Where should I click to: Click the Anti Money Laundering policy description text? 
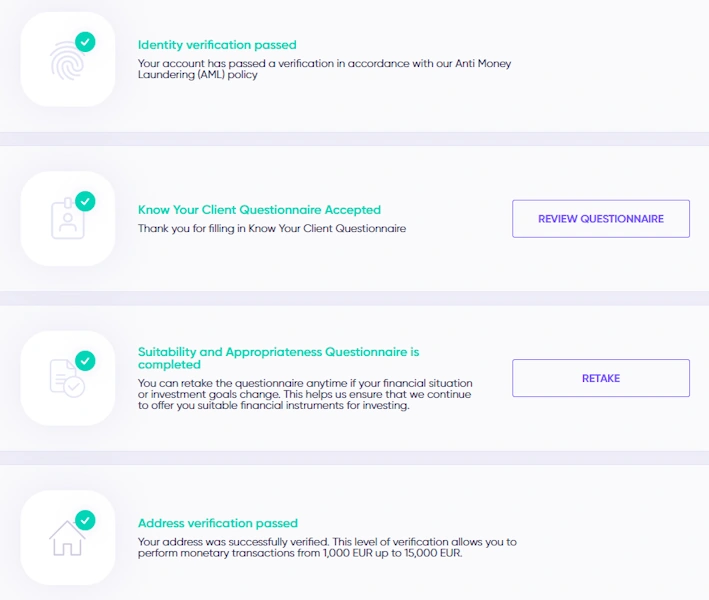[324, 69]
